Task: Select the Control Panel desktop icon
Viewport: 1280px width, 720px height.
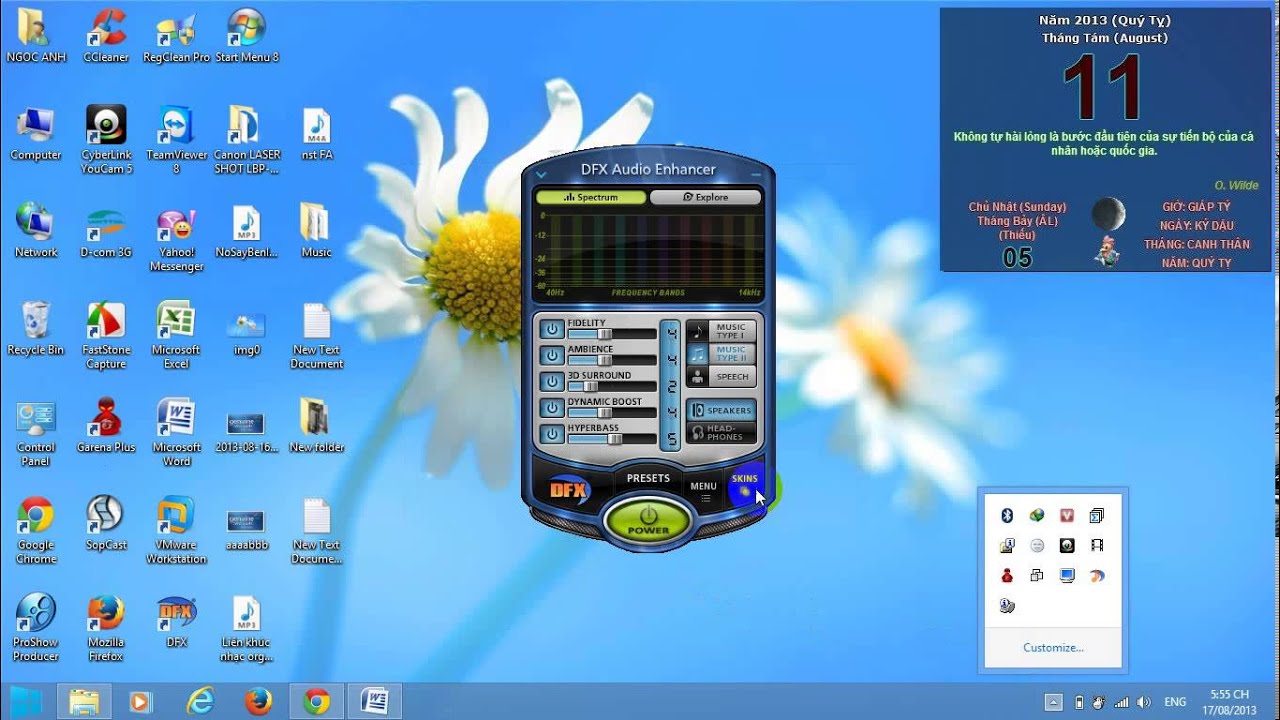Action: (36, 434)
